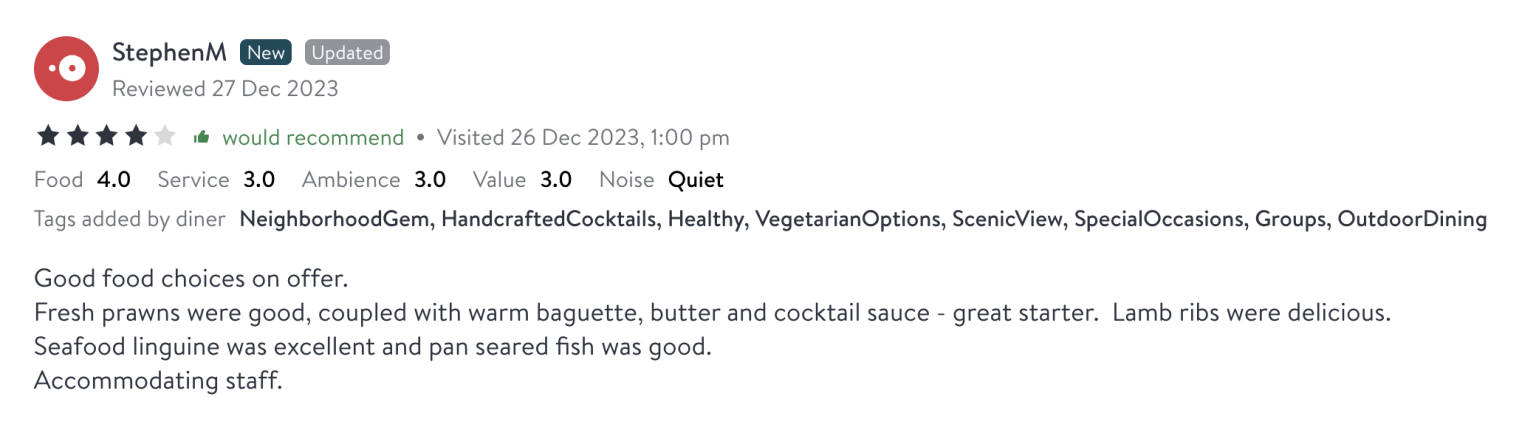Open the StephenM reviewer name

pyautogui.click(x=169, y=53)
